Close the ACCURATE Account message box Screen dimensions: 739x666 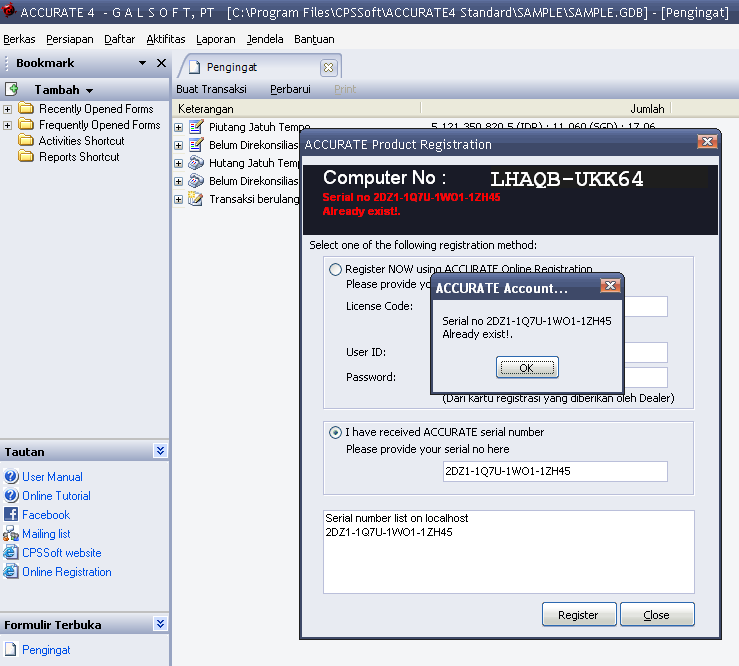click(x=610, y=286)
